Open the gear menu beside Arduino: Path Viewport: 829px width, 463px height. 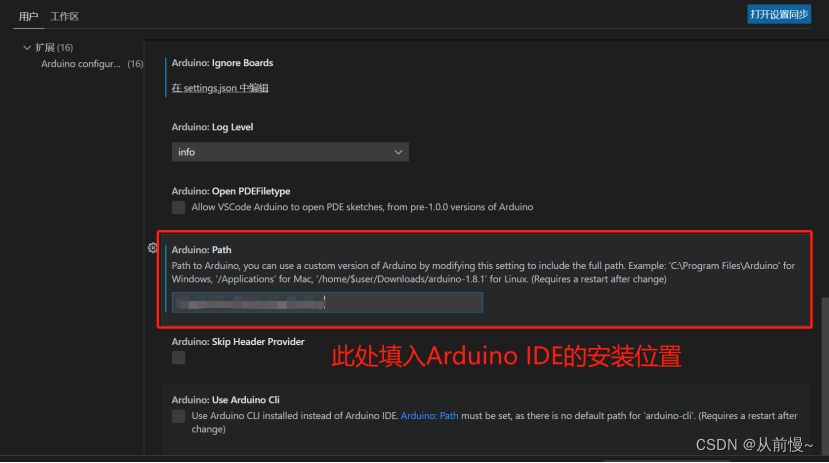pos(152,248)
